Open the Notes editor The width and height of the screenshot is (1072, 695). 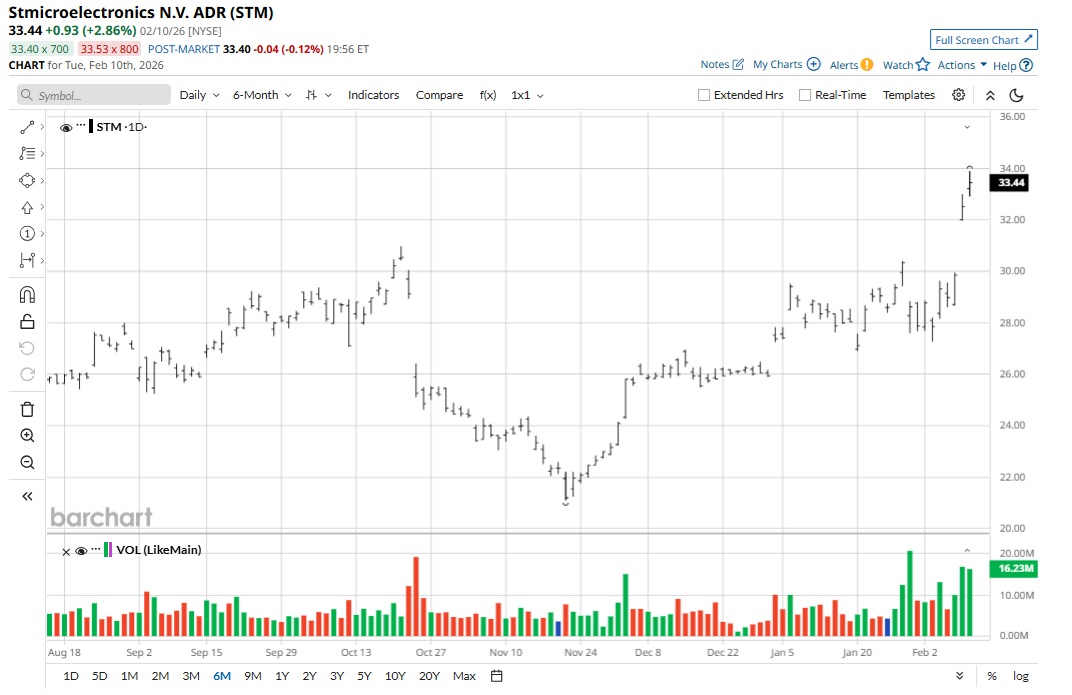(722, 64)
